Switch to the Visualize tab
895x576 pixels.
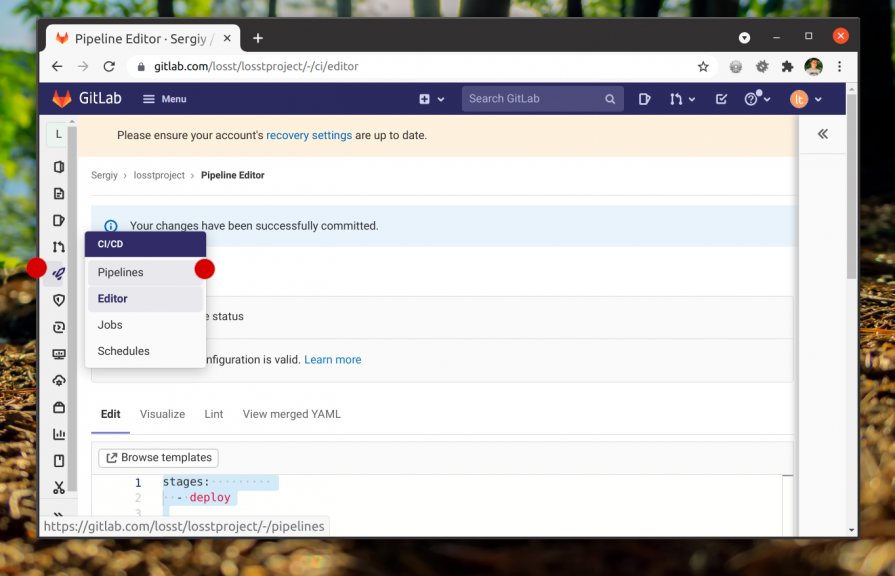(162, 414)
